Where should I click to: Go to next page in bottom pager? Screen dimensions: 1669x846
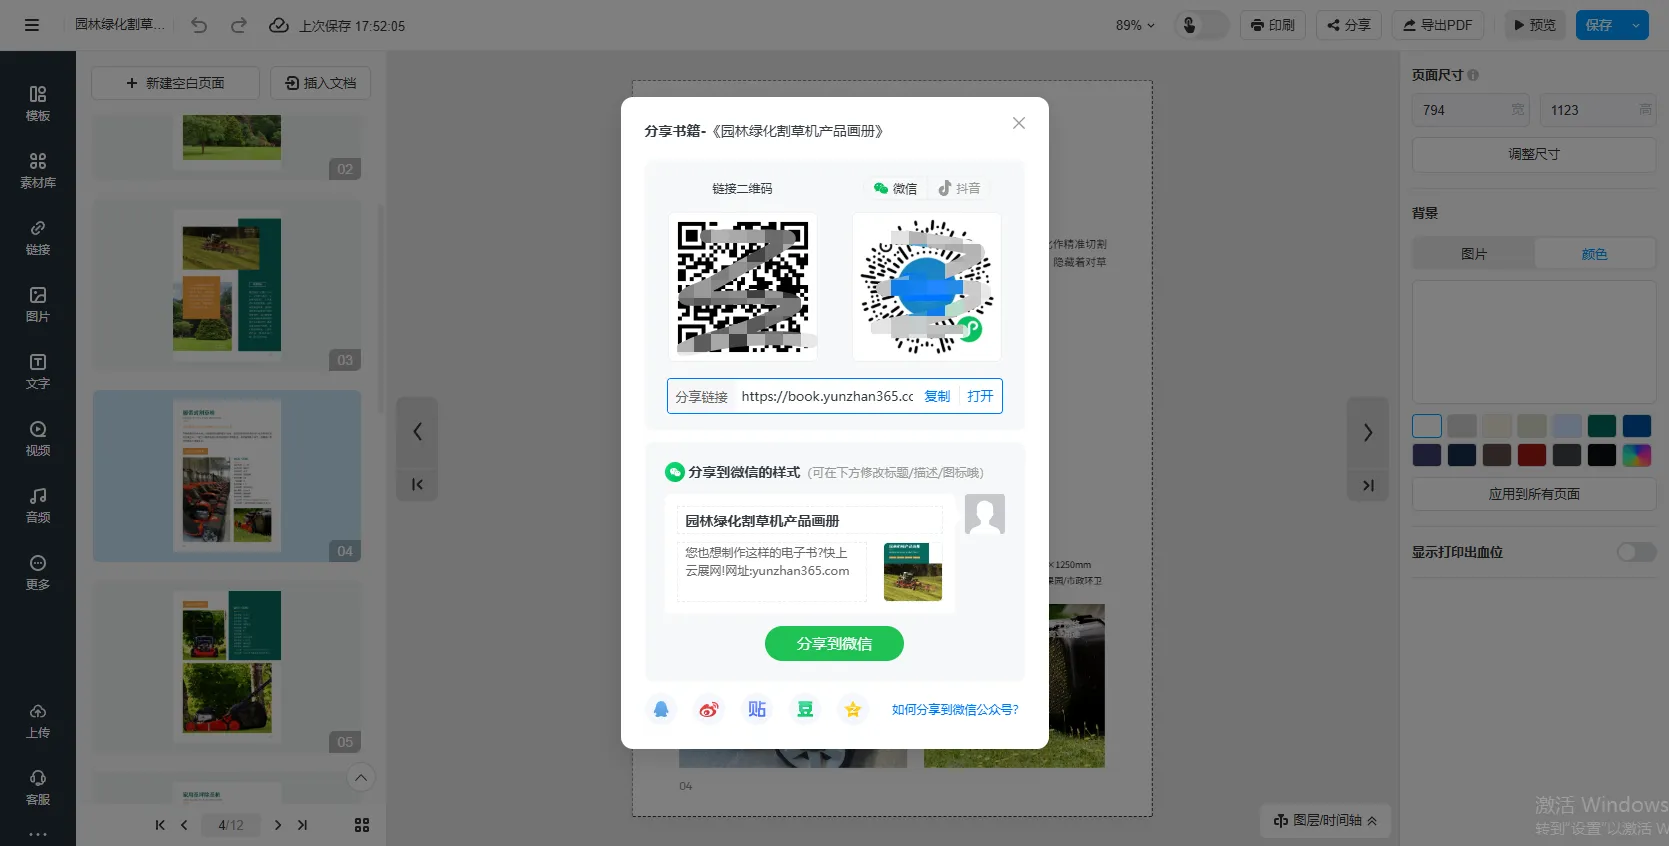(x=278, y=825)
